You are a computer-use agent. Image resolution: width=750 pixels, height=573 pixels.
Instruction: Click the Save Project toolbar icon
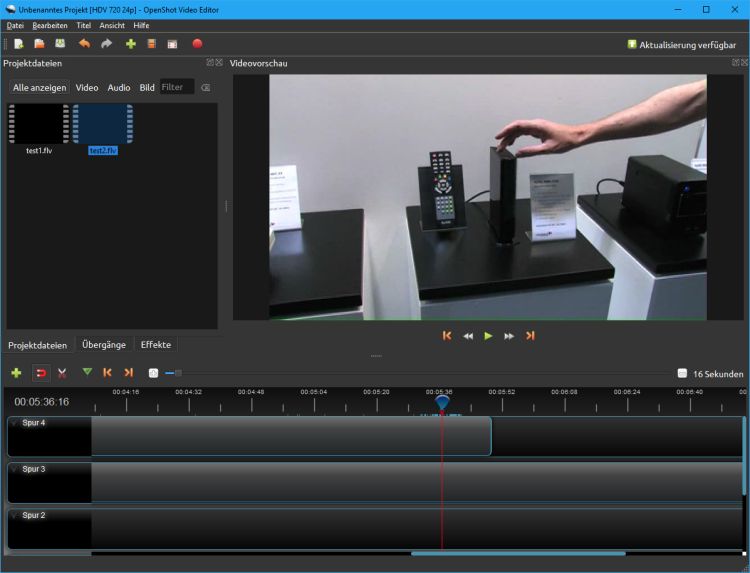pos(60,44)
